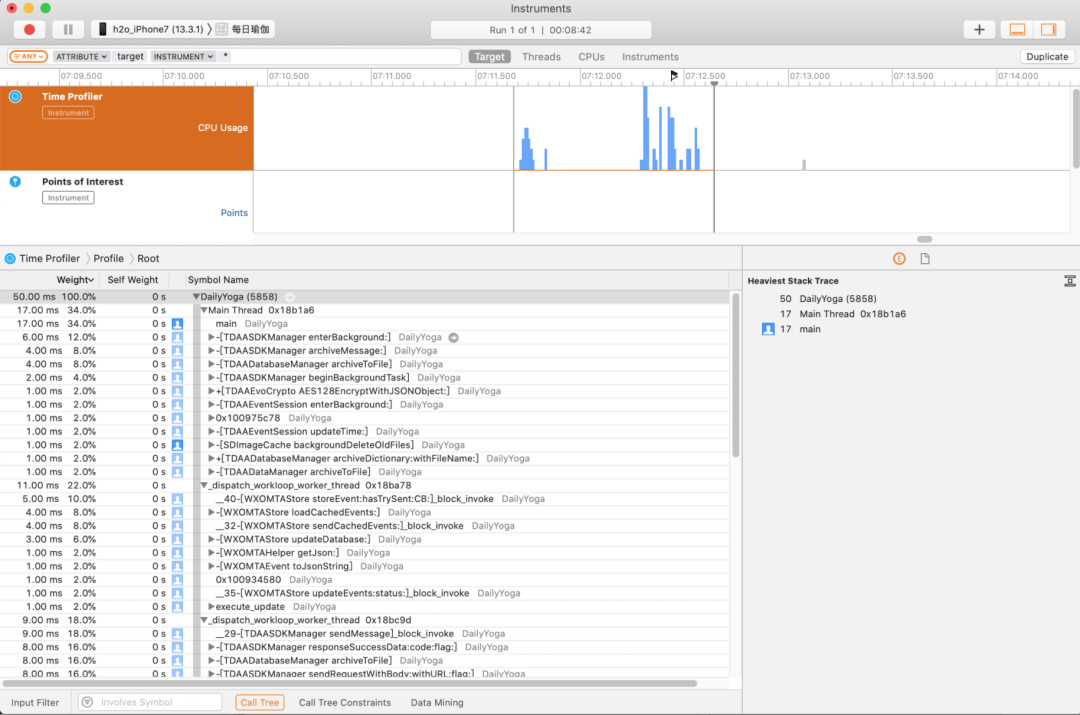The height and width of the screenshot is (715, 1080).
Task: Switch to the CPUs tab
Action: 591,56
